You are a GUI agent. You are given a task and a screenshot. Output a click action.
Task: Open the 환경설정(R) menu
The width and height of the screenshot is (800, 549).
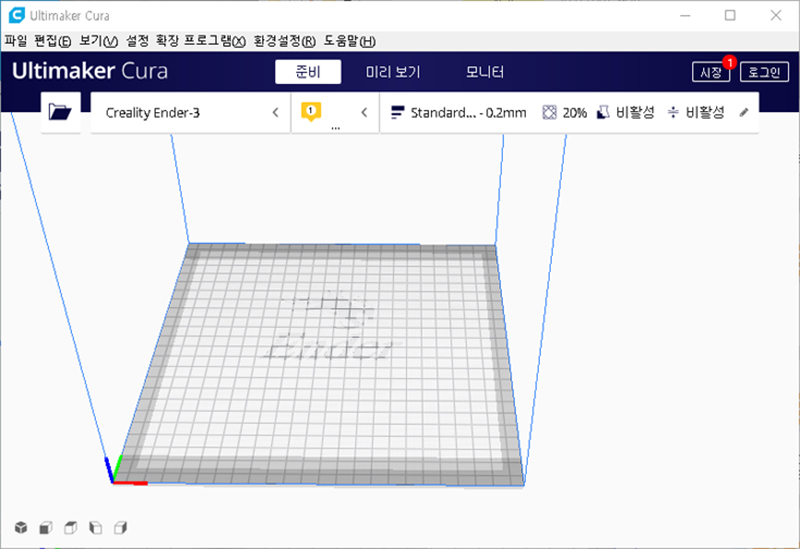pos(285,41)
